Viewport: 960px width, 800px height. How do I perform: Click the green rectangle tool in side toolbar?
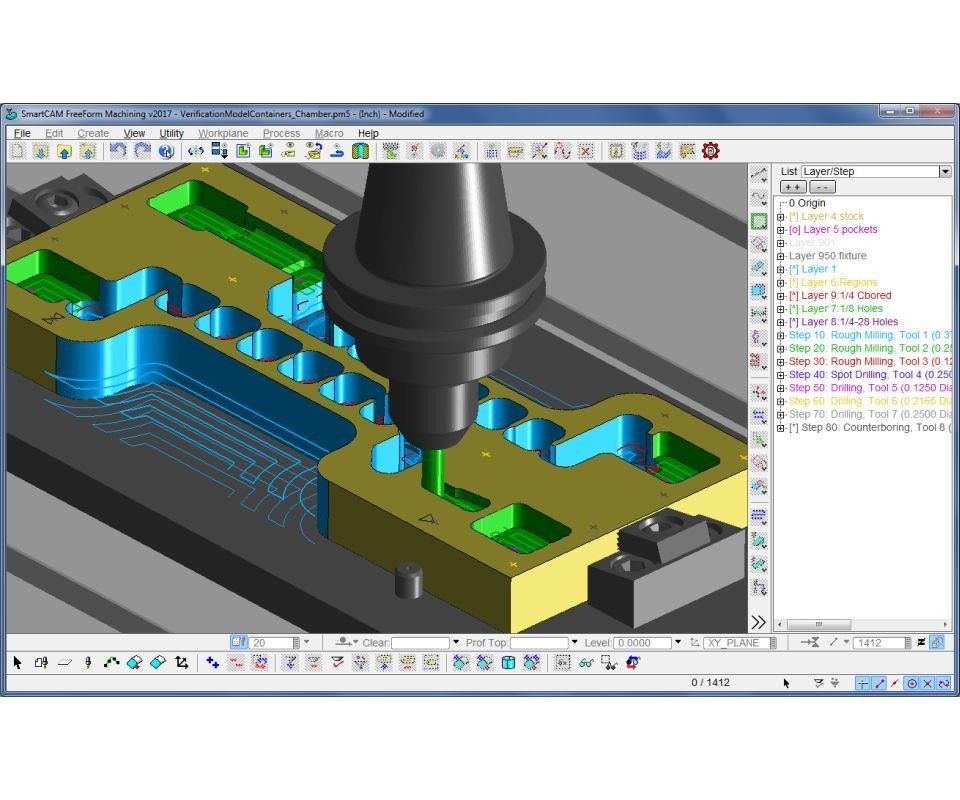[x=759, y=222]
